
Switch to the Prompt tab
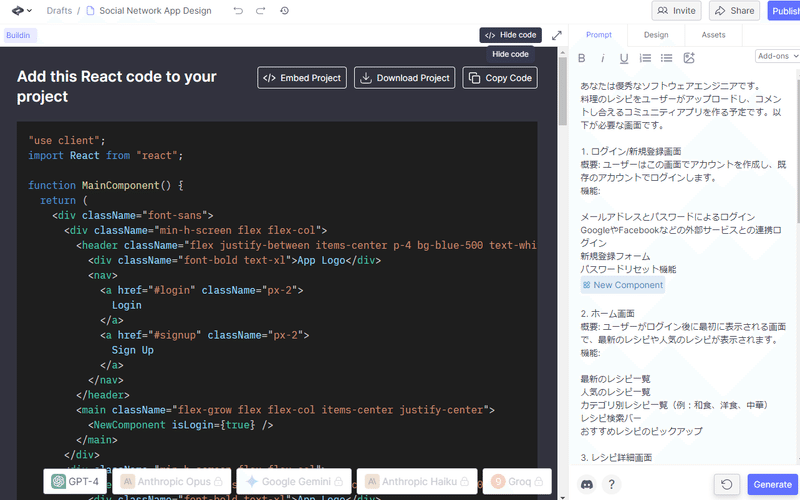(598, 35)
